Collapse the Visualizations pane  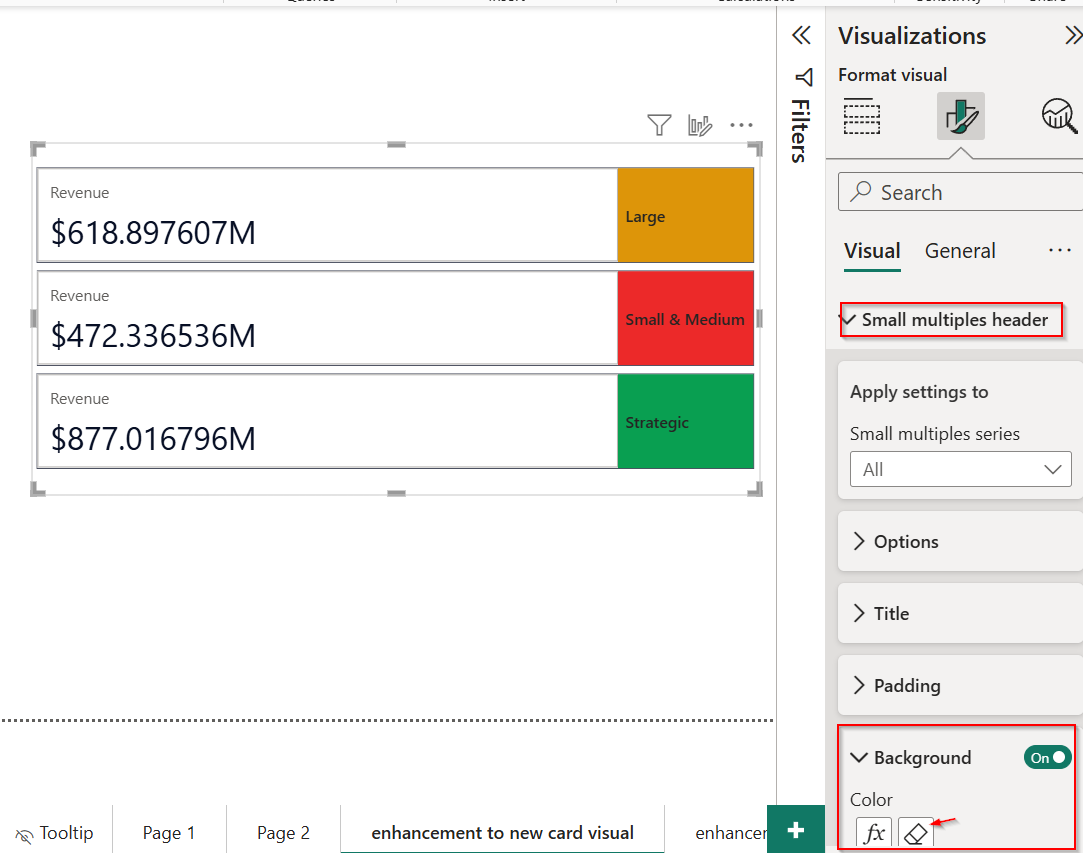point(1073,35)
